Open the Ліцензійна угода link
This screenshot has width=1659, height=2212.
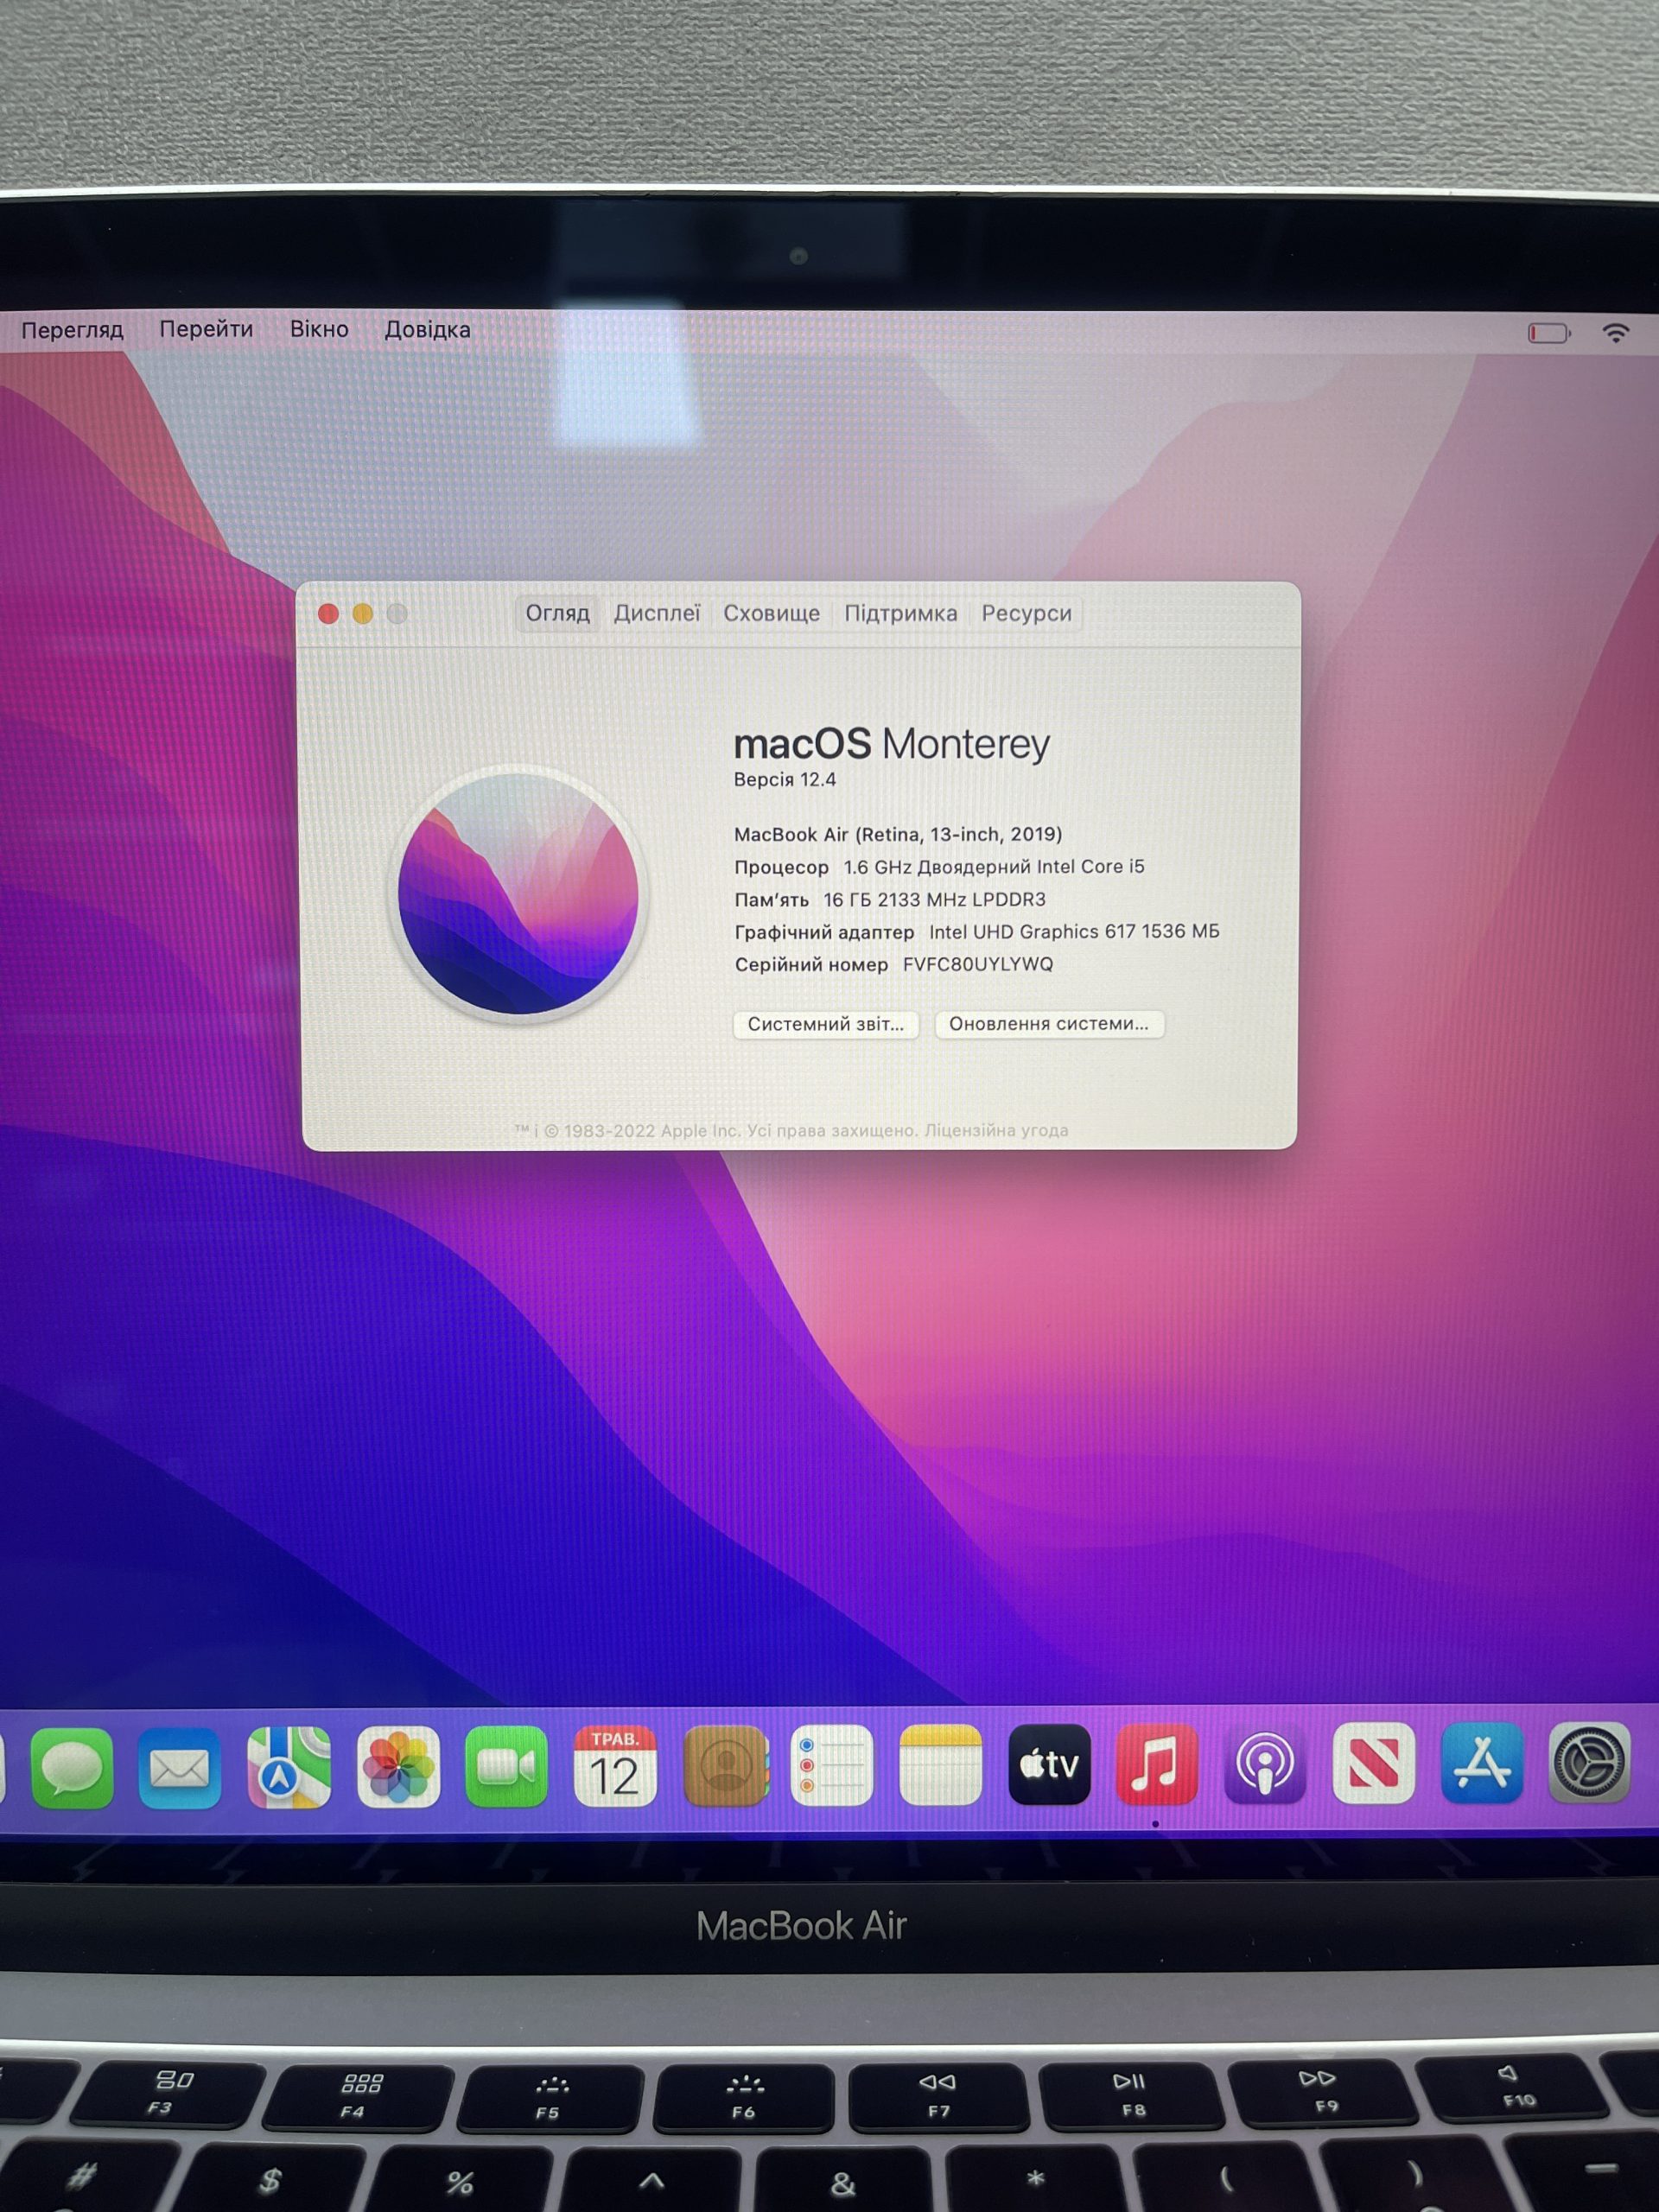(x=996, y=1131)
